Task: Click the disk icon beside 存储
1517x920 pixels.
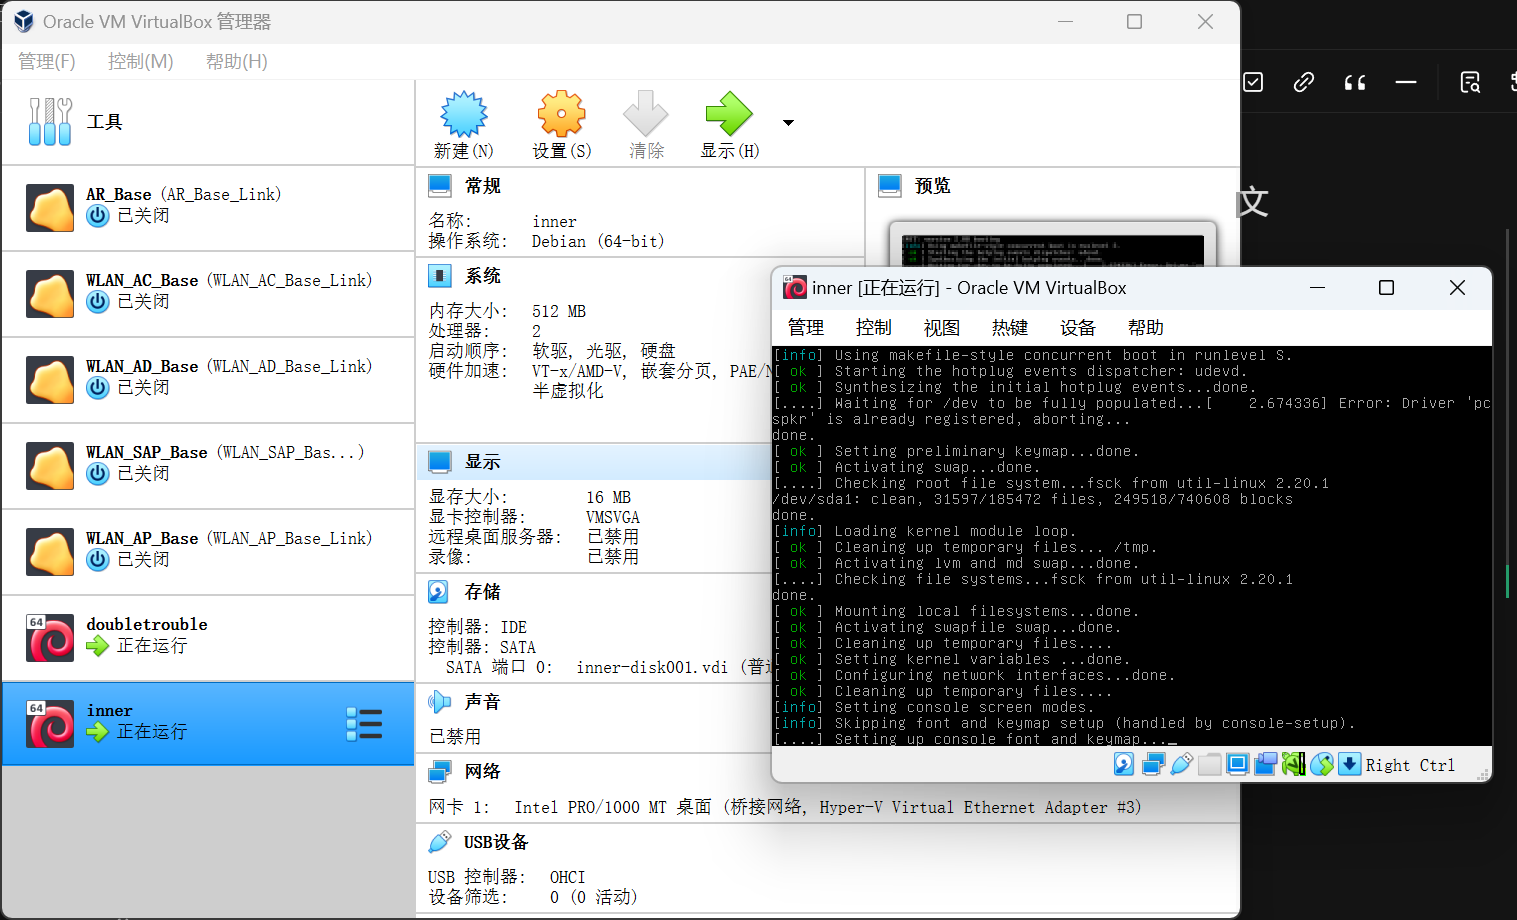Action: click(439, 592)
